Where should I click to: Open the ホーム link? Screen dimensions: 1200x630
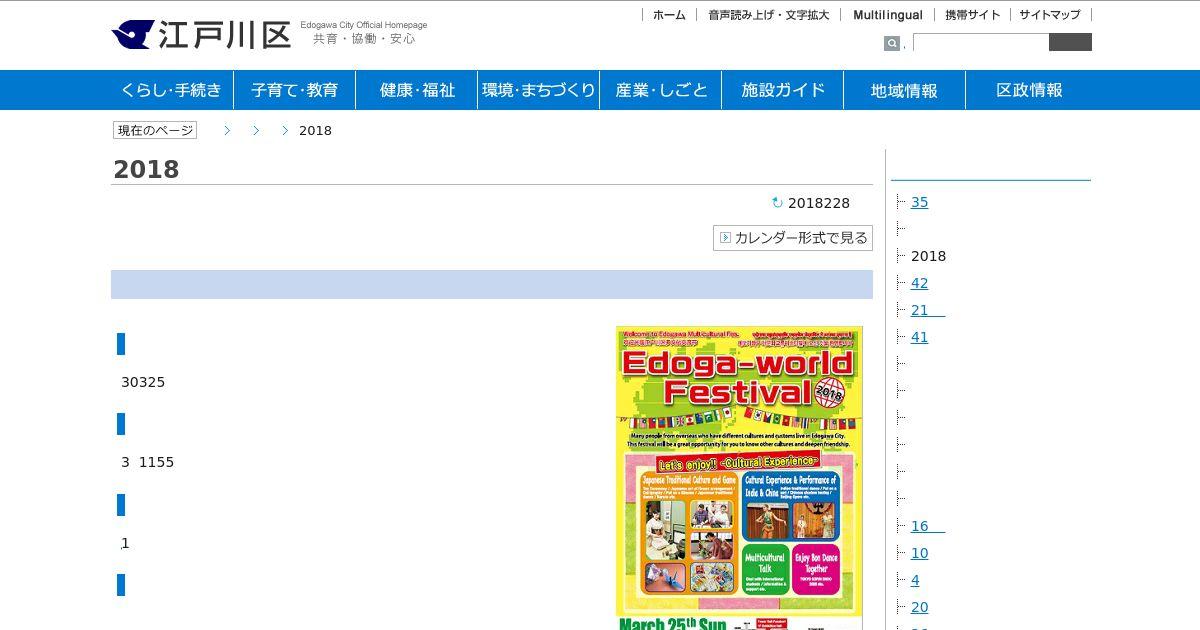tap(669, 15)
